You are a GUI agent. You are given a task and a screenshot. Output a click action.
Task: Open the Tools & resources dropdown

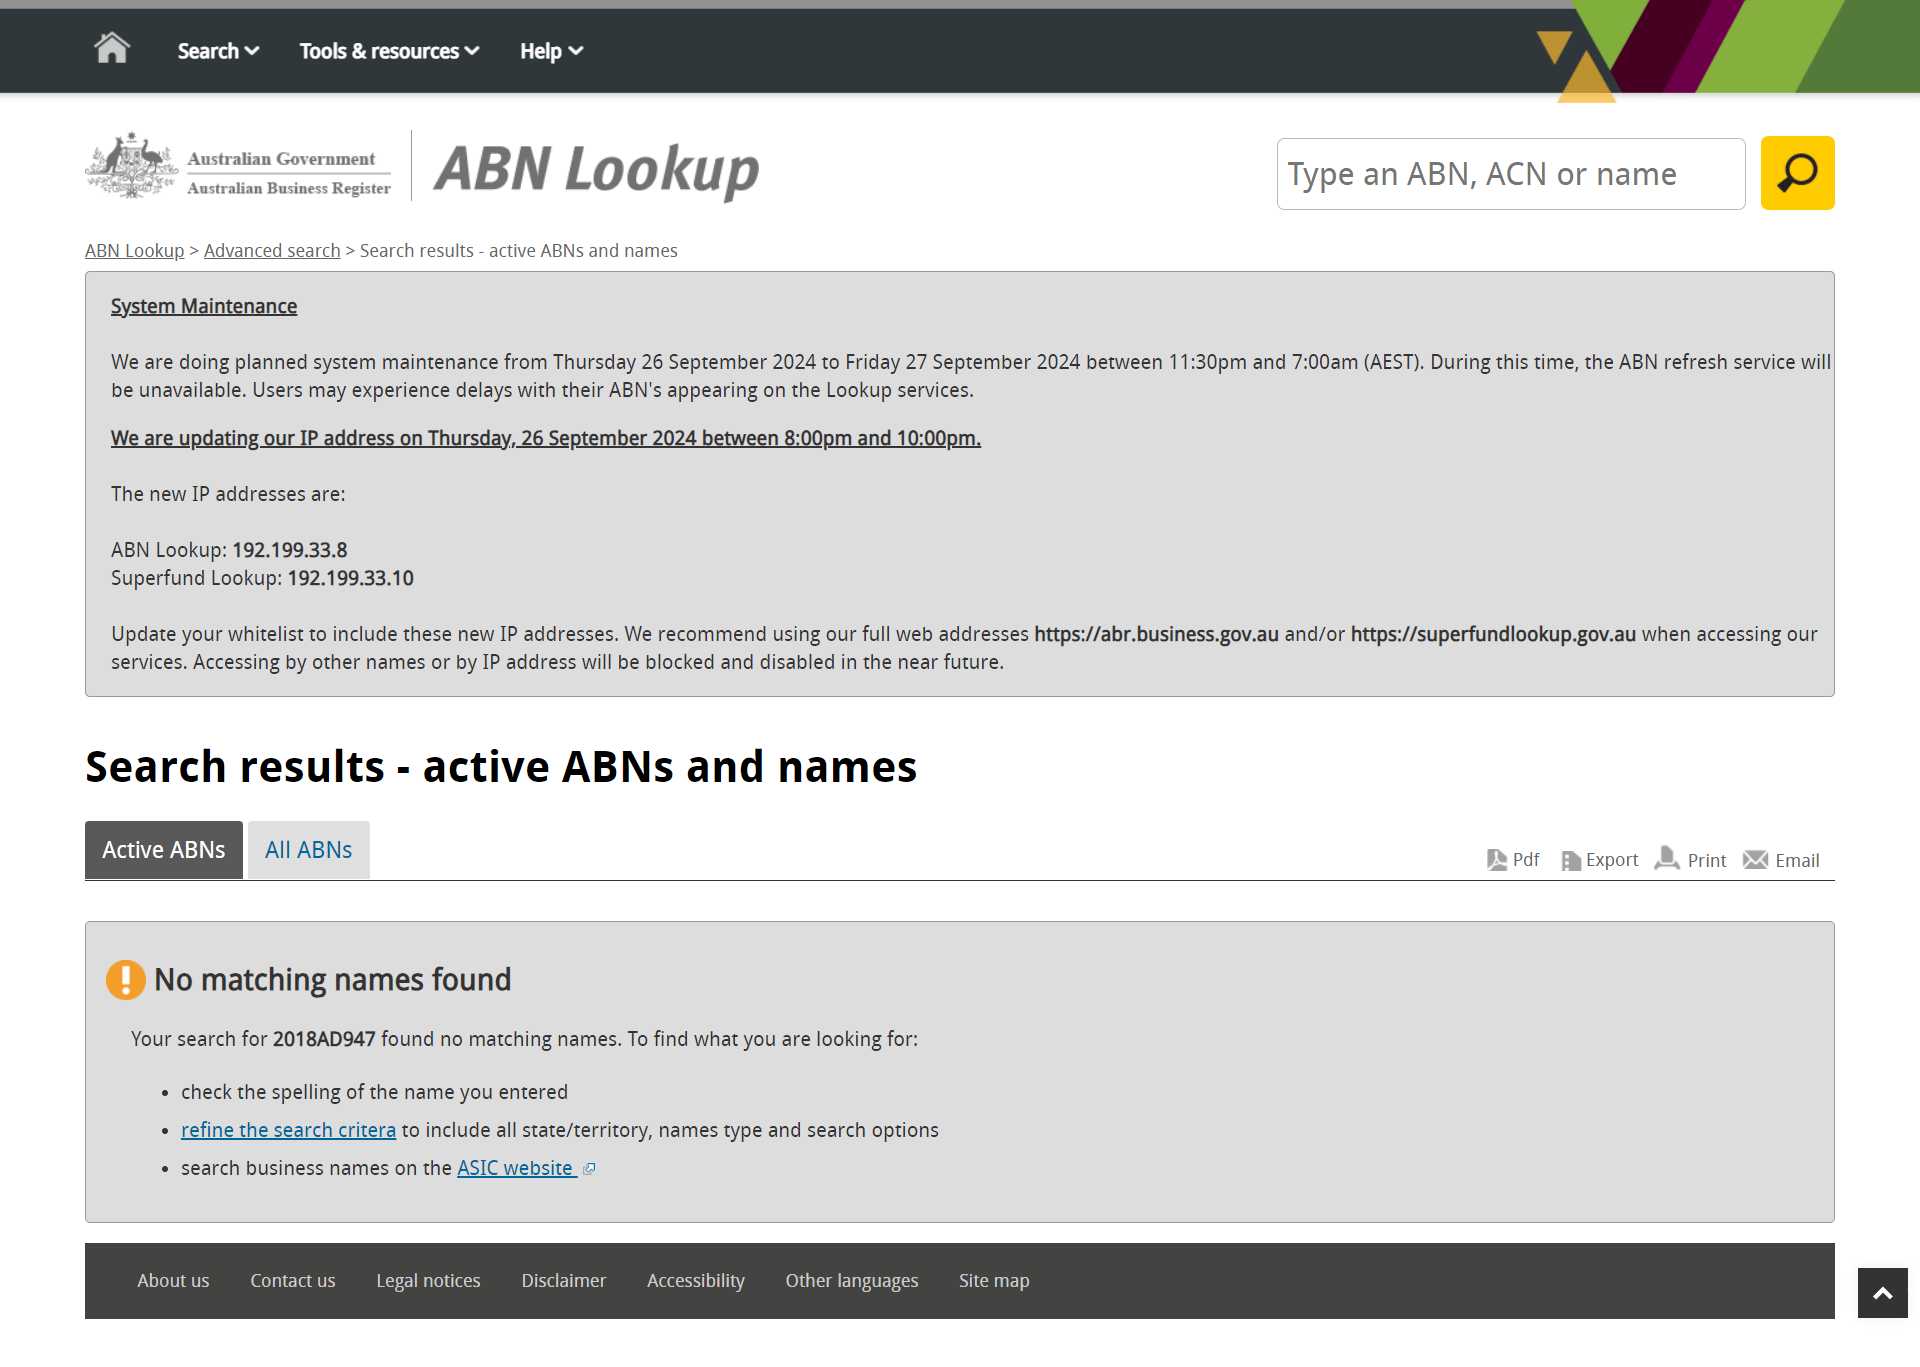tap(389, 51)
